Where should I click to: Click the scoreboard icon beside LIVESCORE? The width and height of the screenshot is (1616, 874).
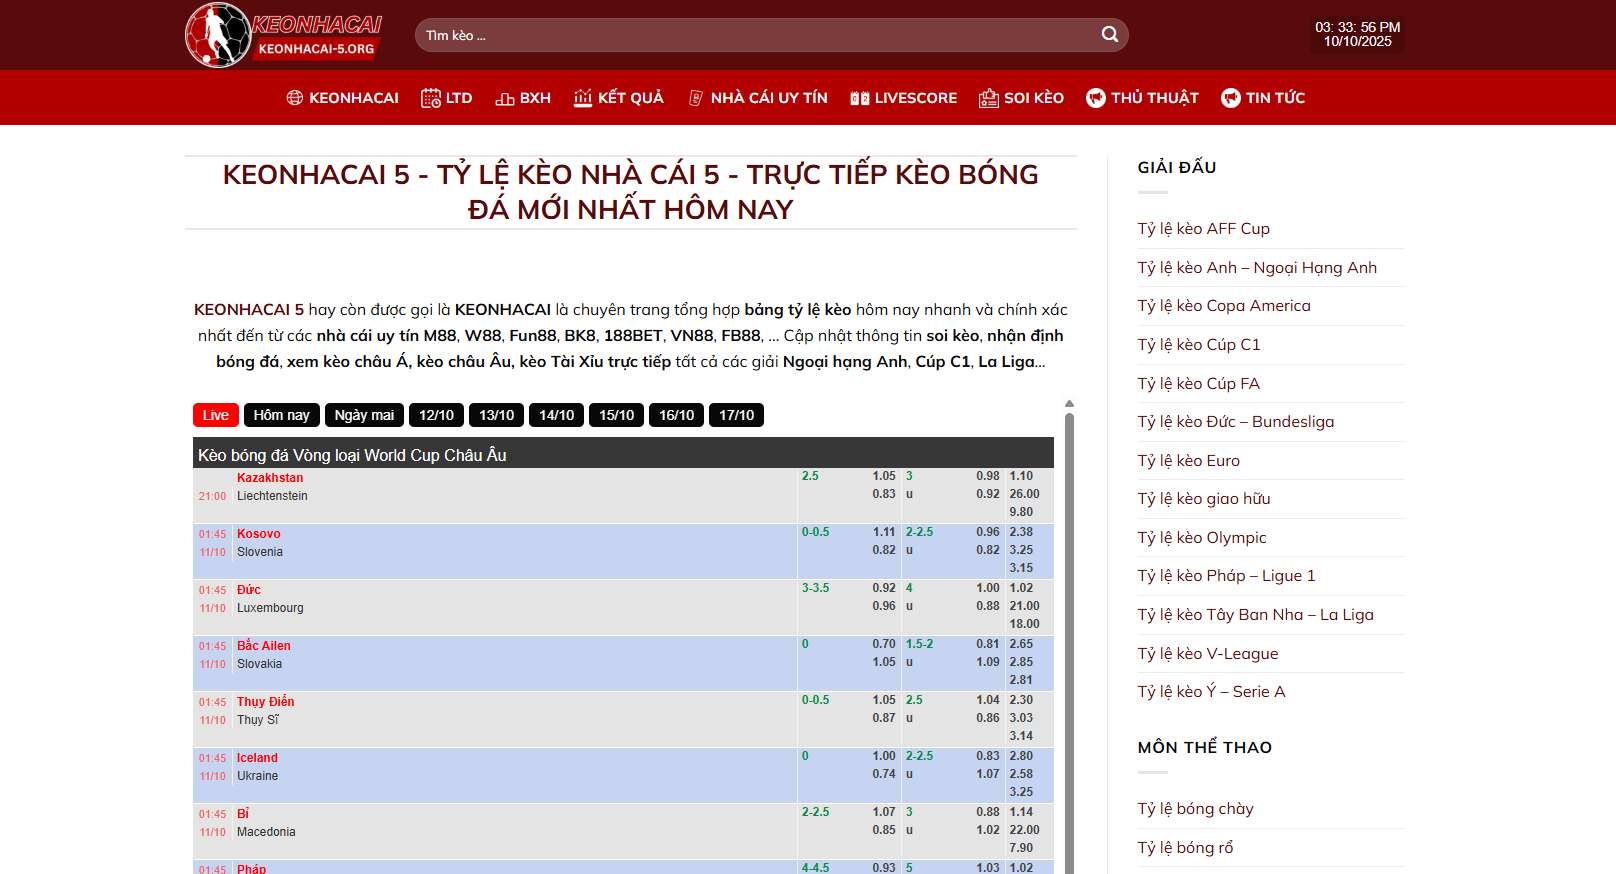(859, 98)
